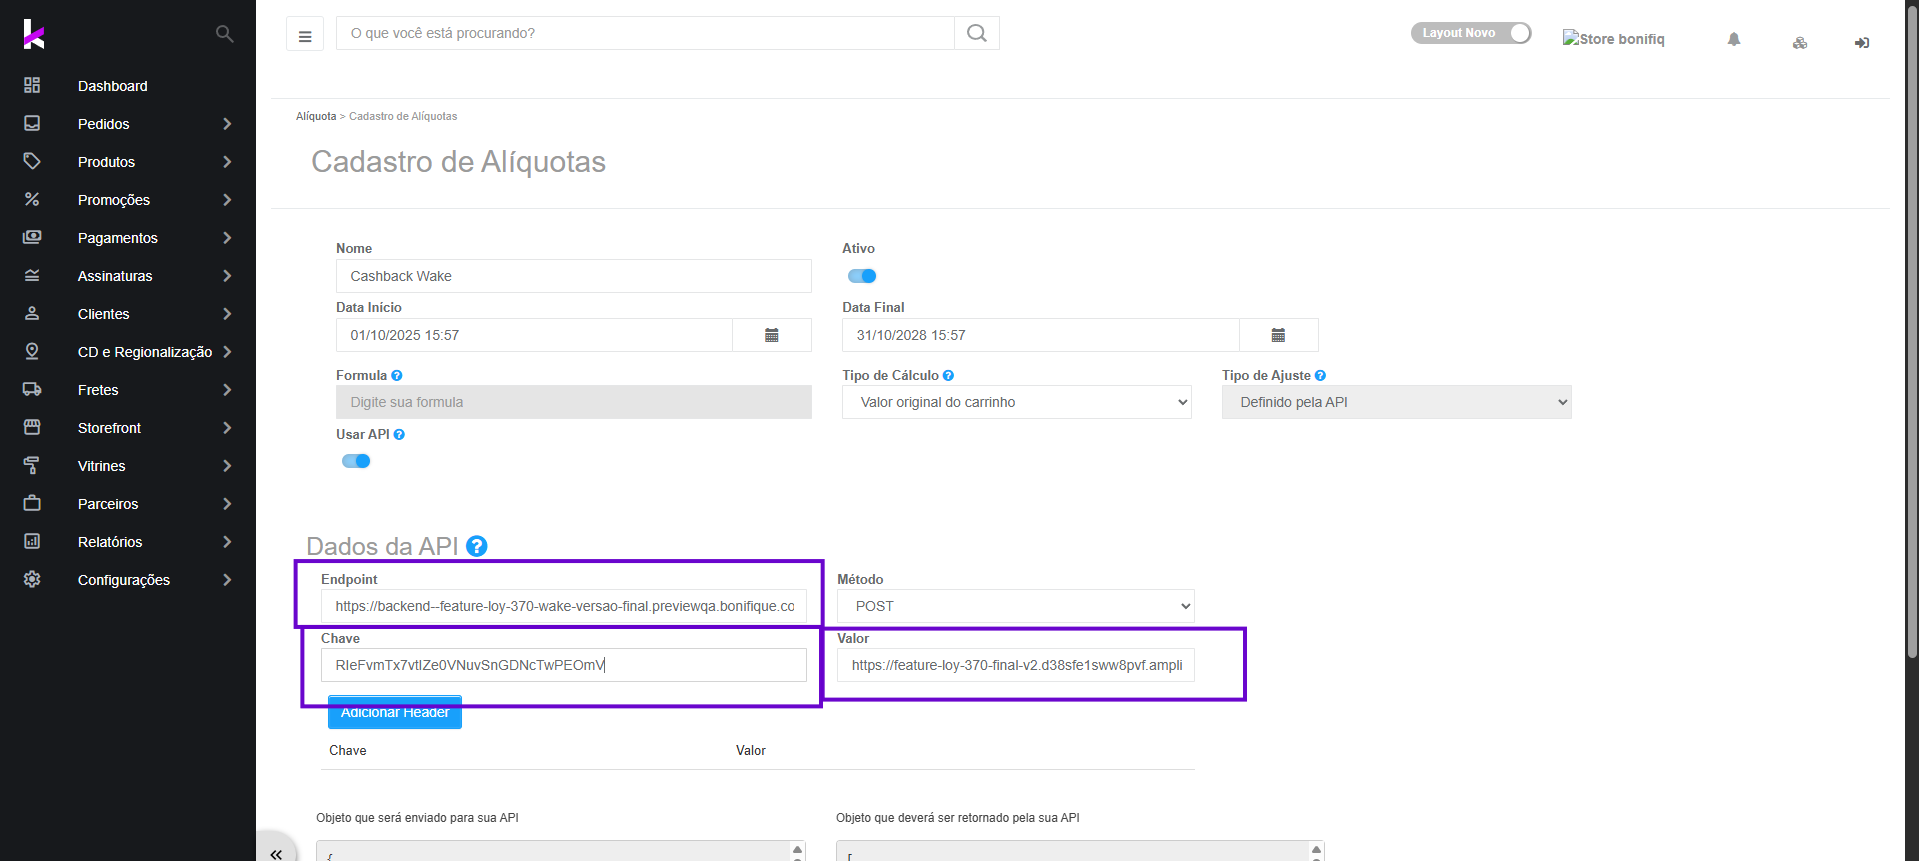Click the Relatórios chart icon
This screenshot has width=1919, height=861.
[32, 542]
